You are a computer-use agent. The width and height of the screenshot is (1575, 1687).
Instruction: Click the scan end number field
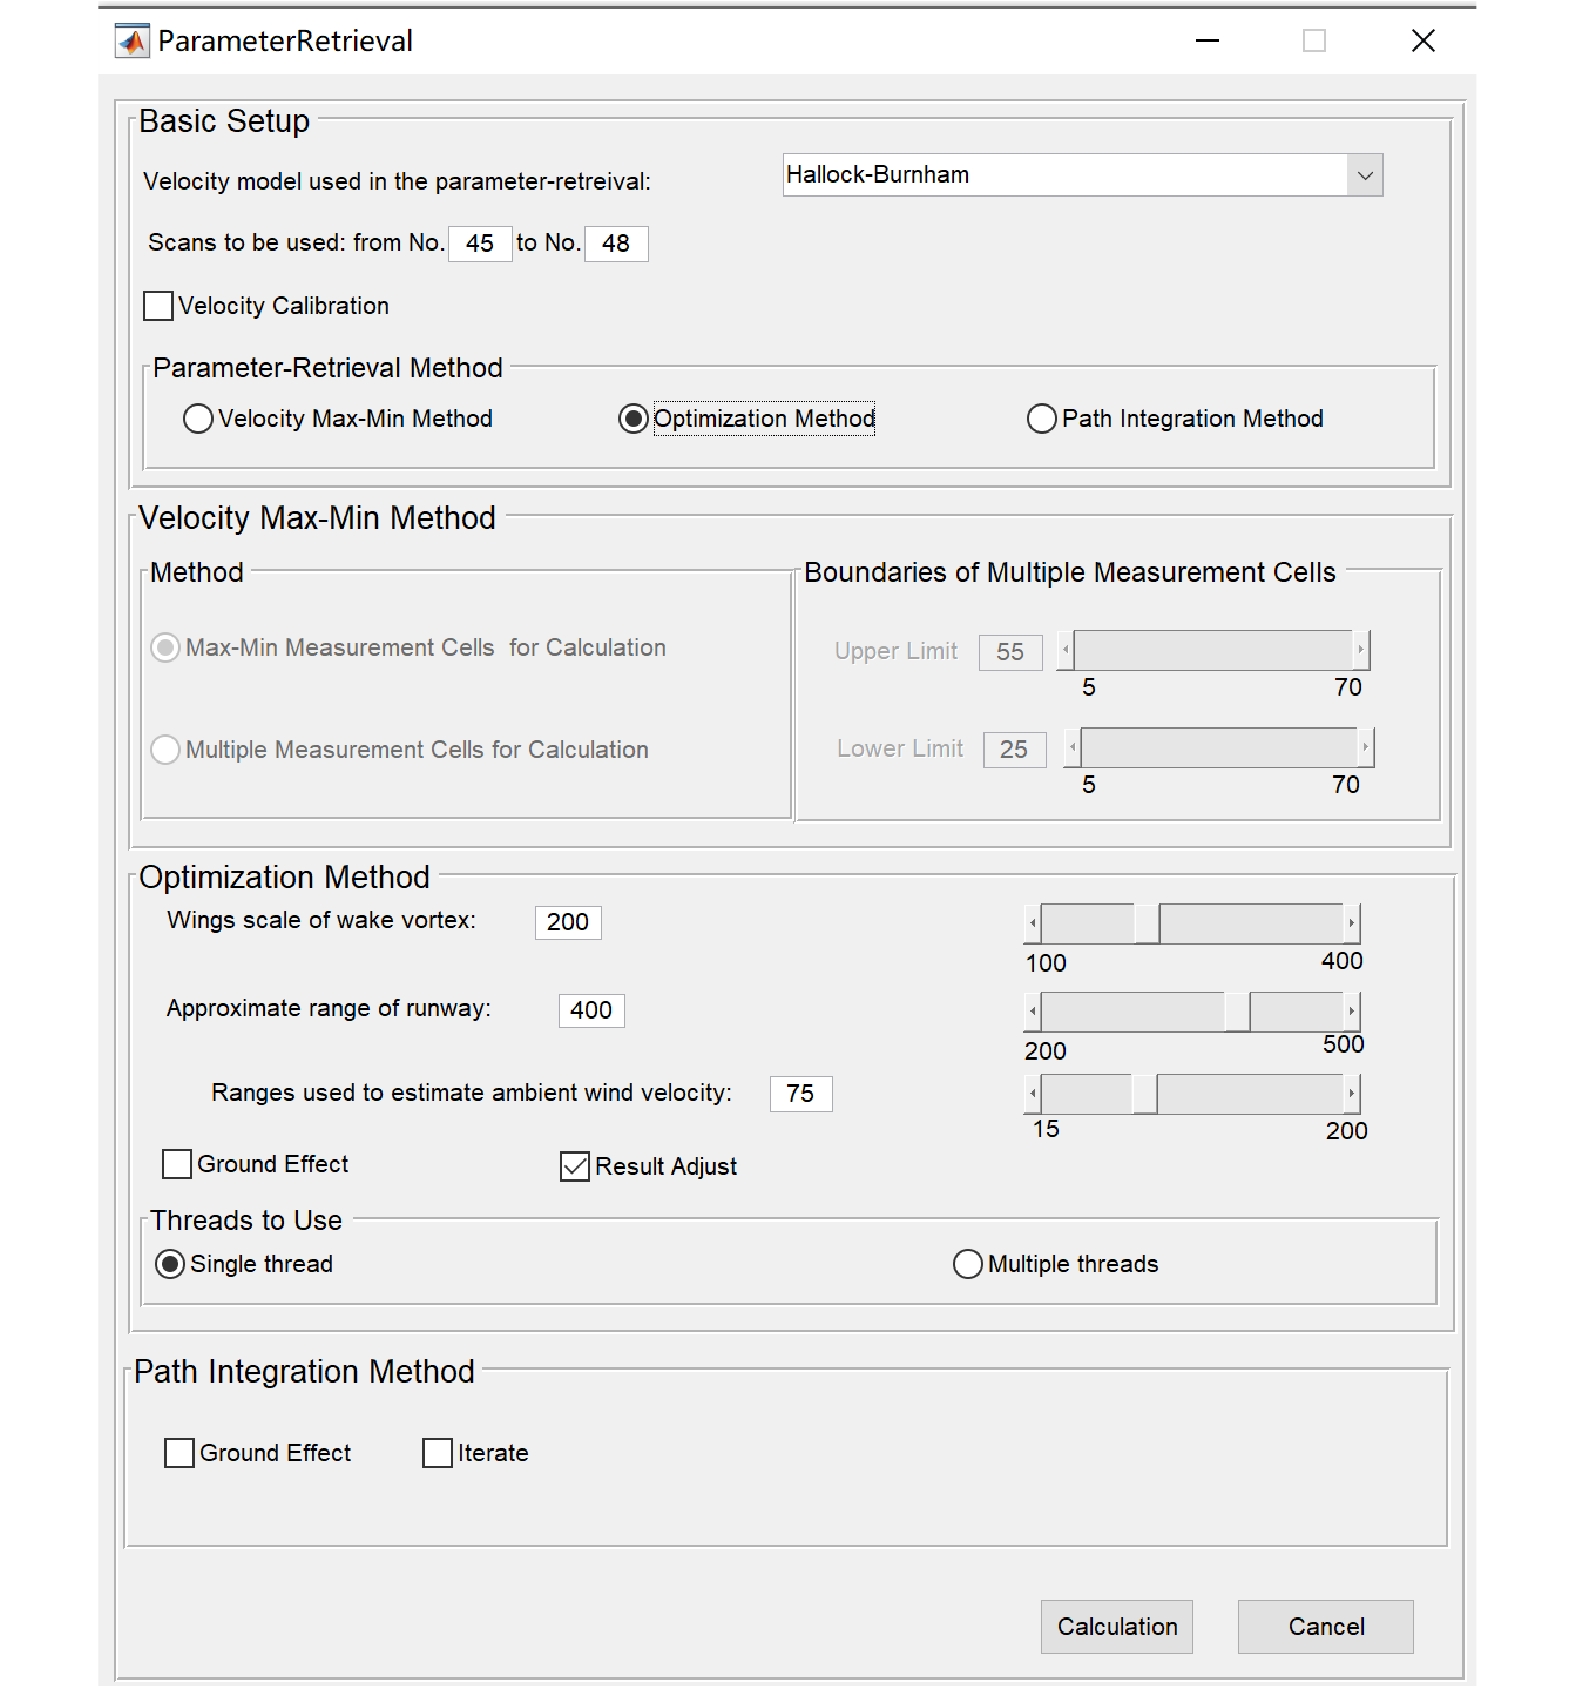point(616,244)
